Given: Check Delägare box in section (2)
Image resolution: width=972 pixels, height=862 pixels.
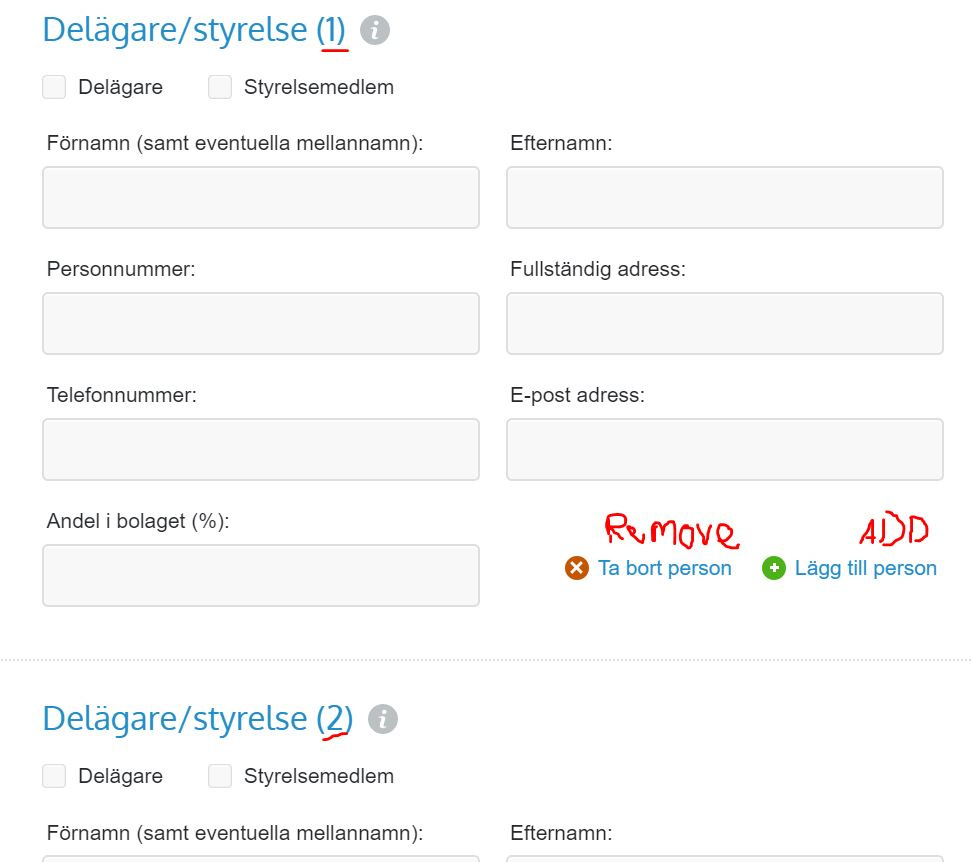Looking at the screenshot, I should (x=54, y=776).
